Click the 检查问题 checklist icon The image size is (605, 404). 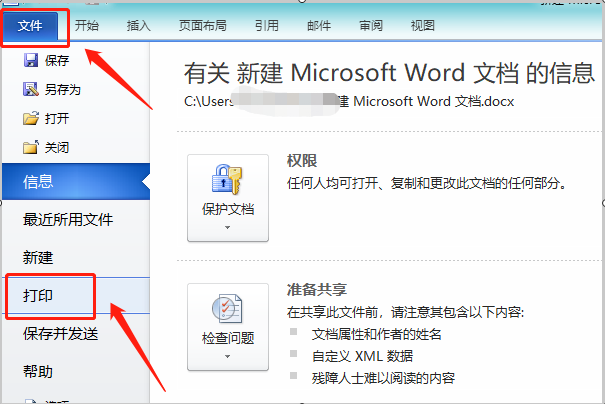point(227,308)
